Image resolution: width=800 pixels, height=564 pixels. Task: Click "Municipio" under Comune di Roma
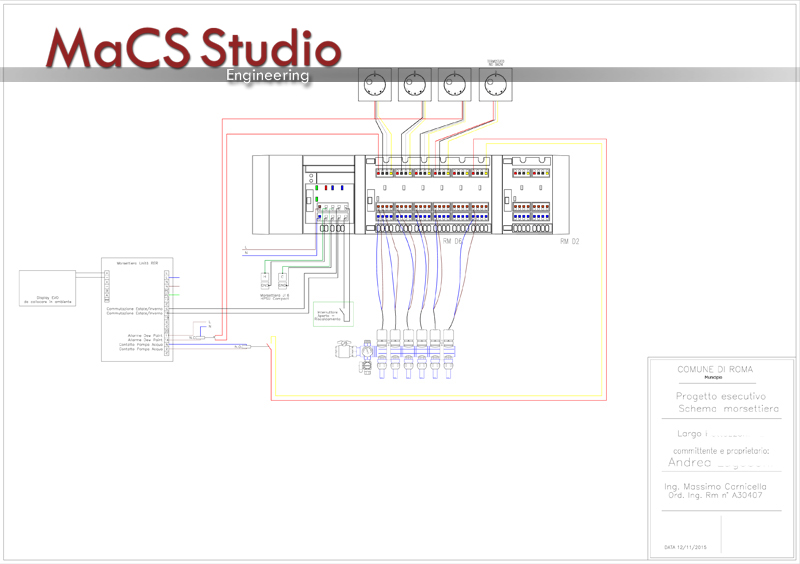point(713,378)
